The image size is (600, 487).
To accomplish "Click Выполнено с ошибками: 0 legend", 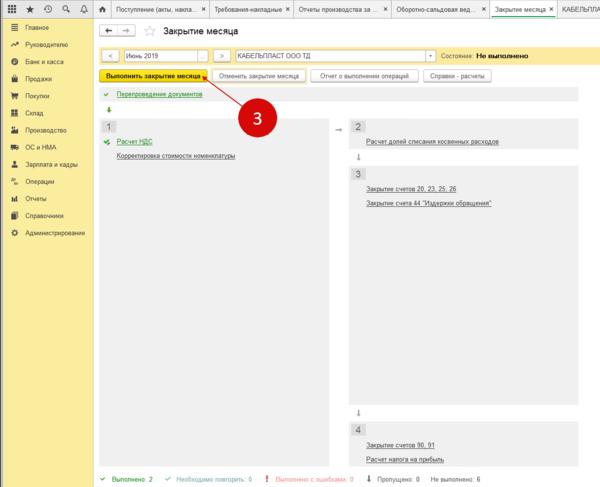I will tap(309, 479).
